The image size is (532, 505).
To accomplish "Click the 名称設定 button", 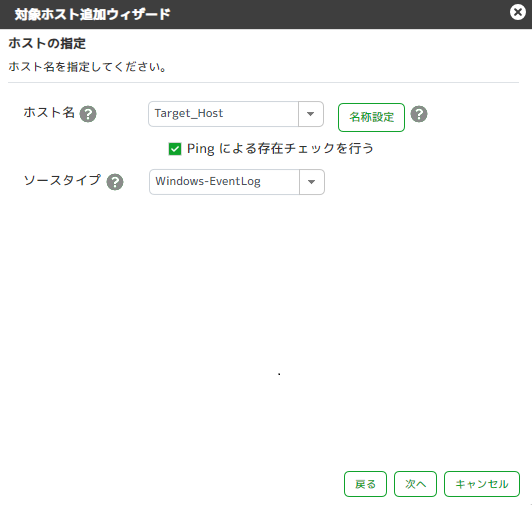I will [x=372, y=117].
